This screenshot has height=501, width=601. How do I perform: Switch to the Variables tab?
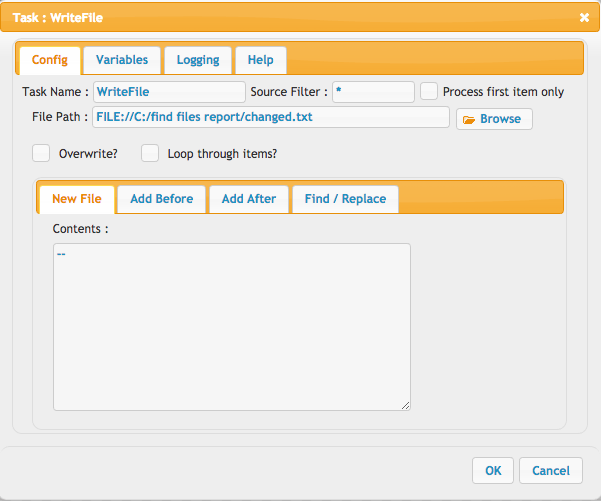click(122, 60)
